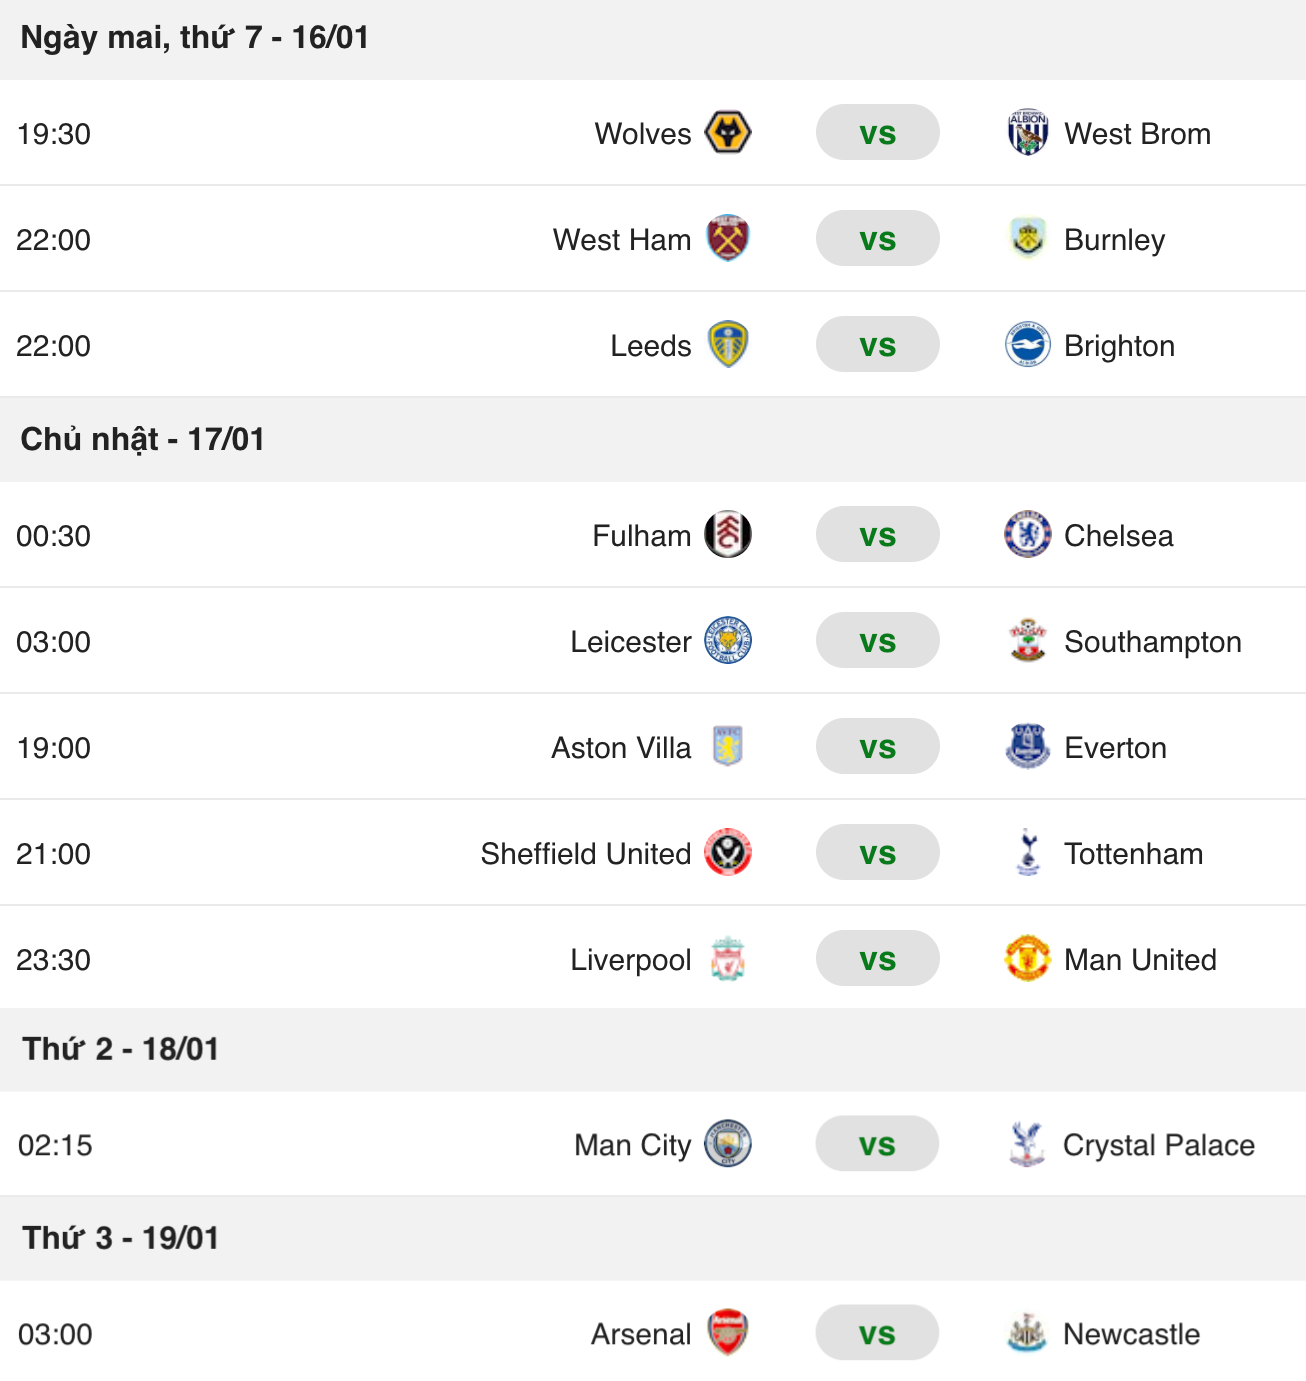1306x1381 pixels.
Task: Click the Fulham crest icon
Action: [729, 535]
